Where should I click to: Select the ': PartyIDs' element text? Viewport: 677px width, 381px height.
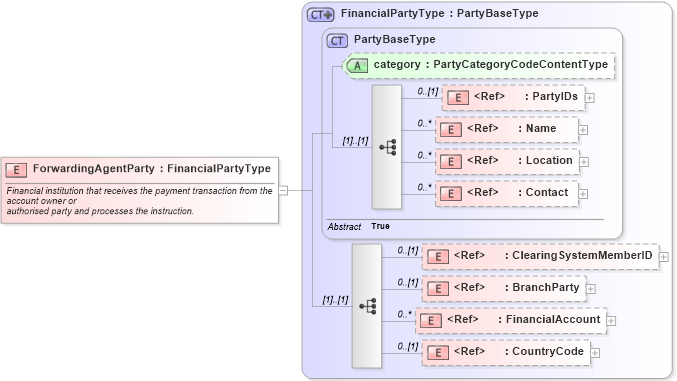[551, 96]
